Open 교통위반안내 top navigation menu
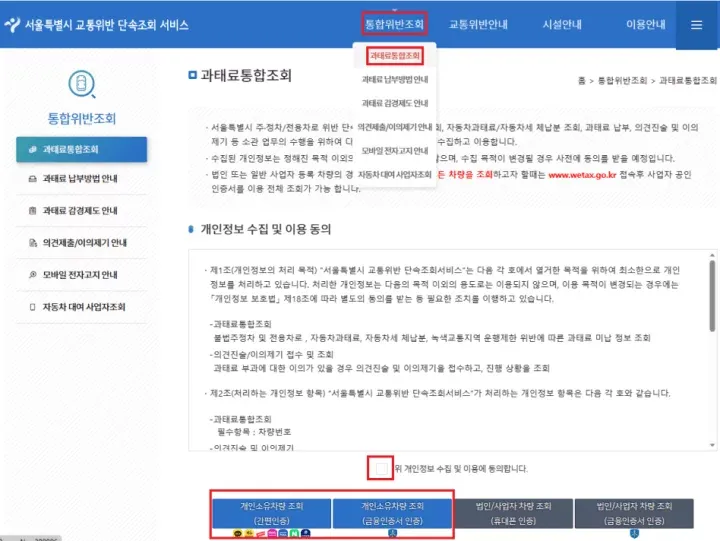Viewport: 720px width, 541px height. coord(478,24)
